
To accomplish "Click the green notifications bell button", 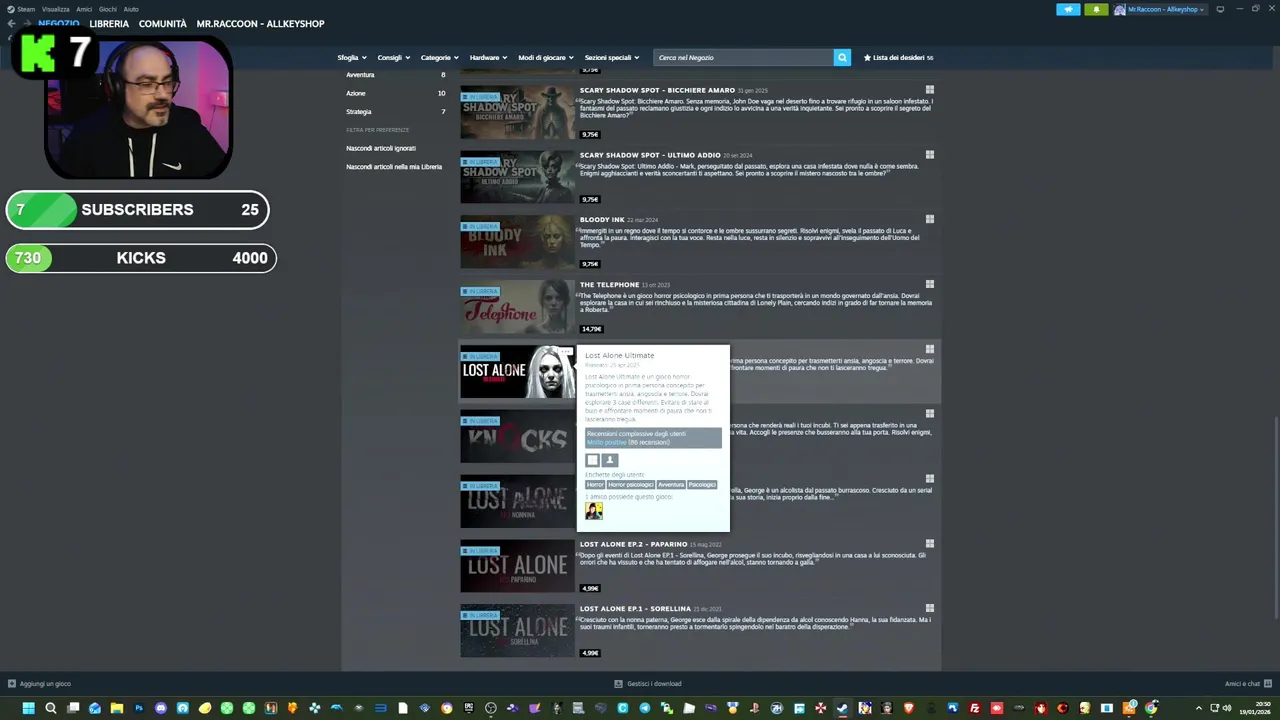I will (1096, 9).
